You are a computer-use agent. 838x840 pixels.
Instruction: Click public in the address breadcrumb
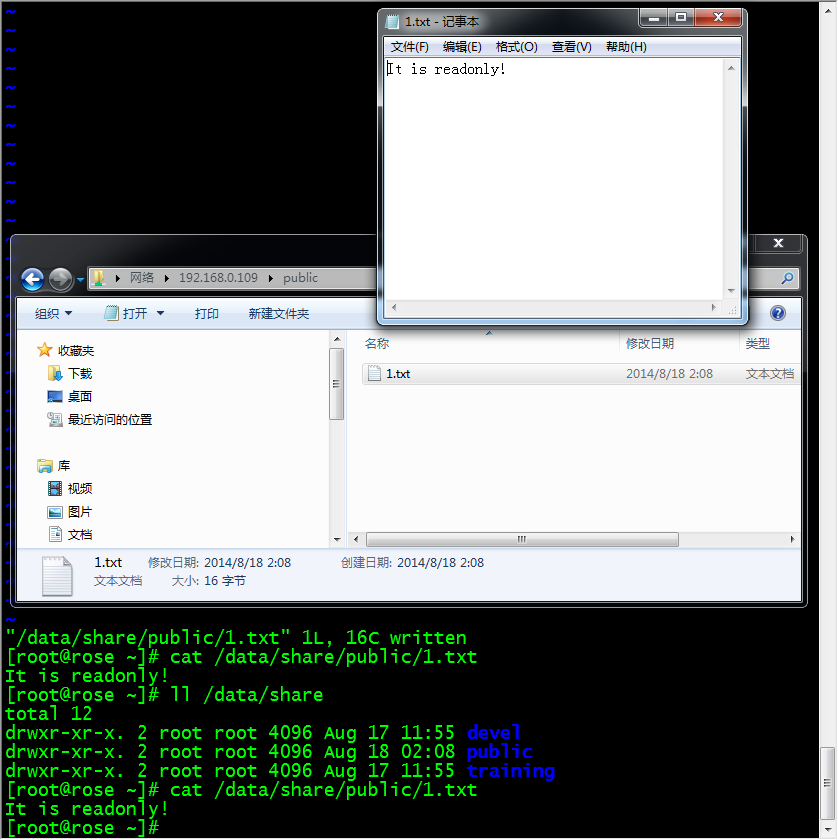tap(300, 278)
